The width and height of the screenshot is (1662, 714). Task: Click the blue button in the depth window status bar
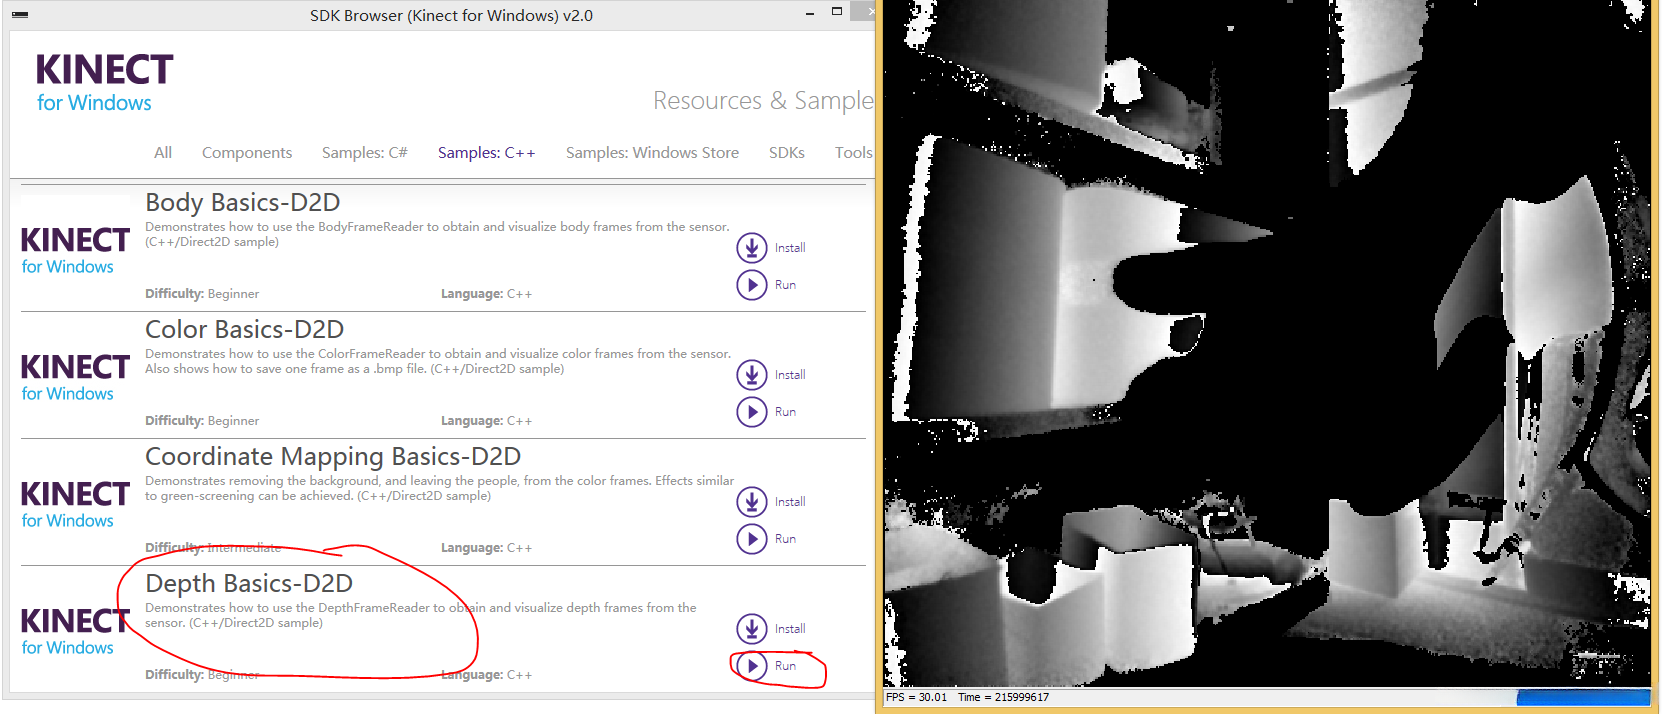point(1583,698)
